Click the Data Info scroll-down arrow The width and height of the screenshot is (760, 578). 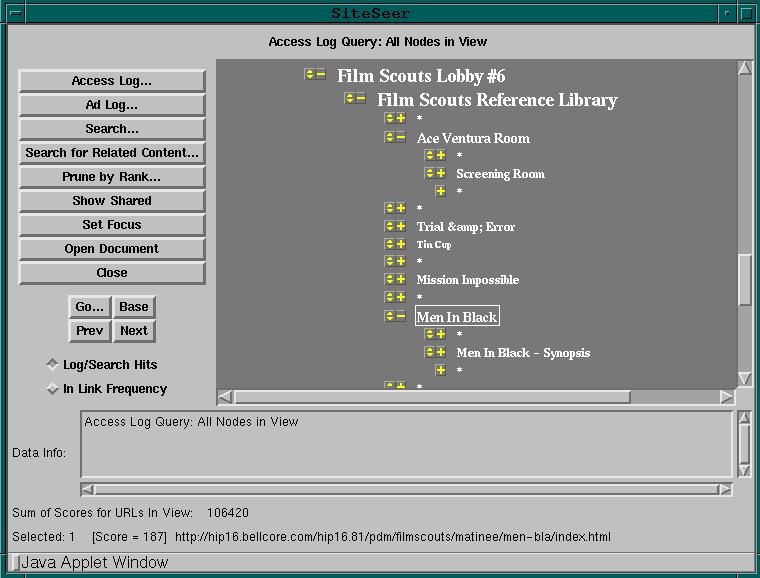click(x=744, y=470)
